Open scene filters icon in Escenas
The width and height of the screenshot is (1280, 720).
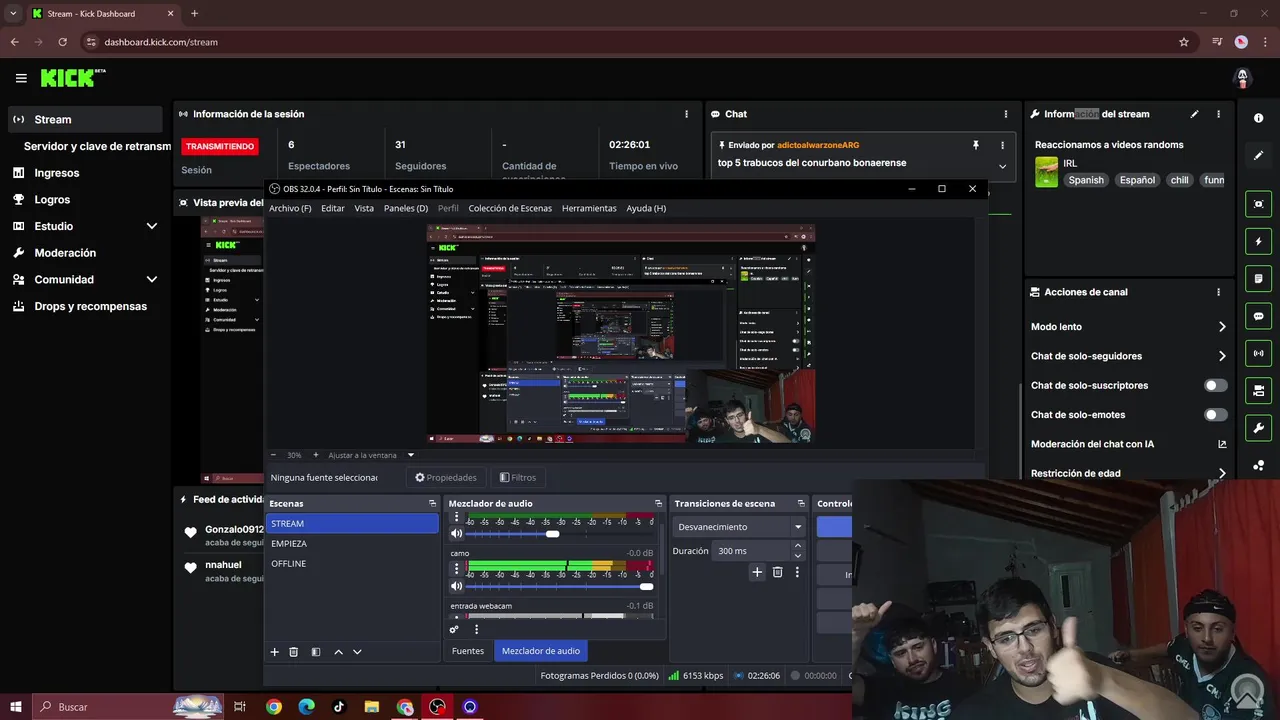[316, 652]
